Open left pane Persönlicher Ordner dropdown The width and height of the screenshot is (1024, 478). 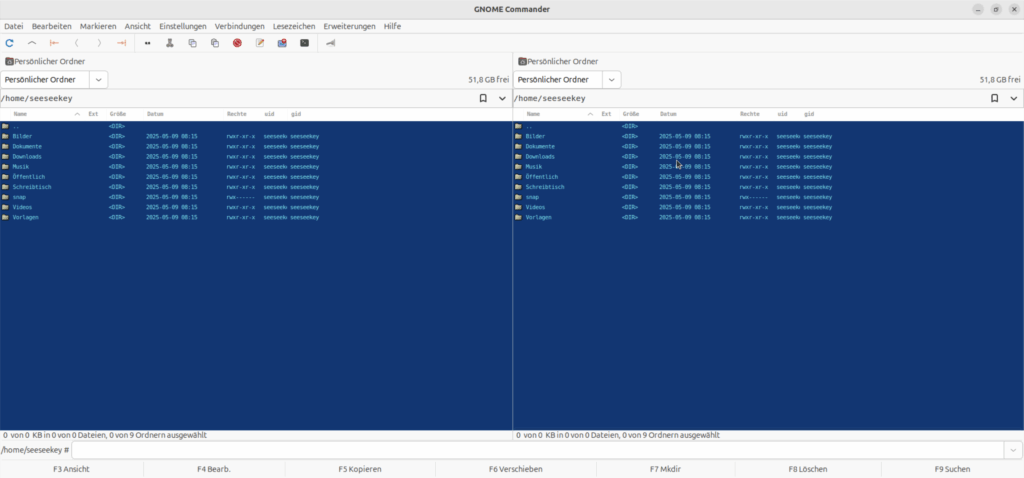pos(98,79)
